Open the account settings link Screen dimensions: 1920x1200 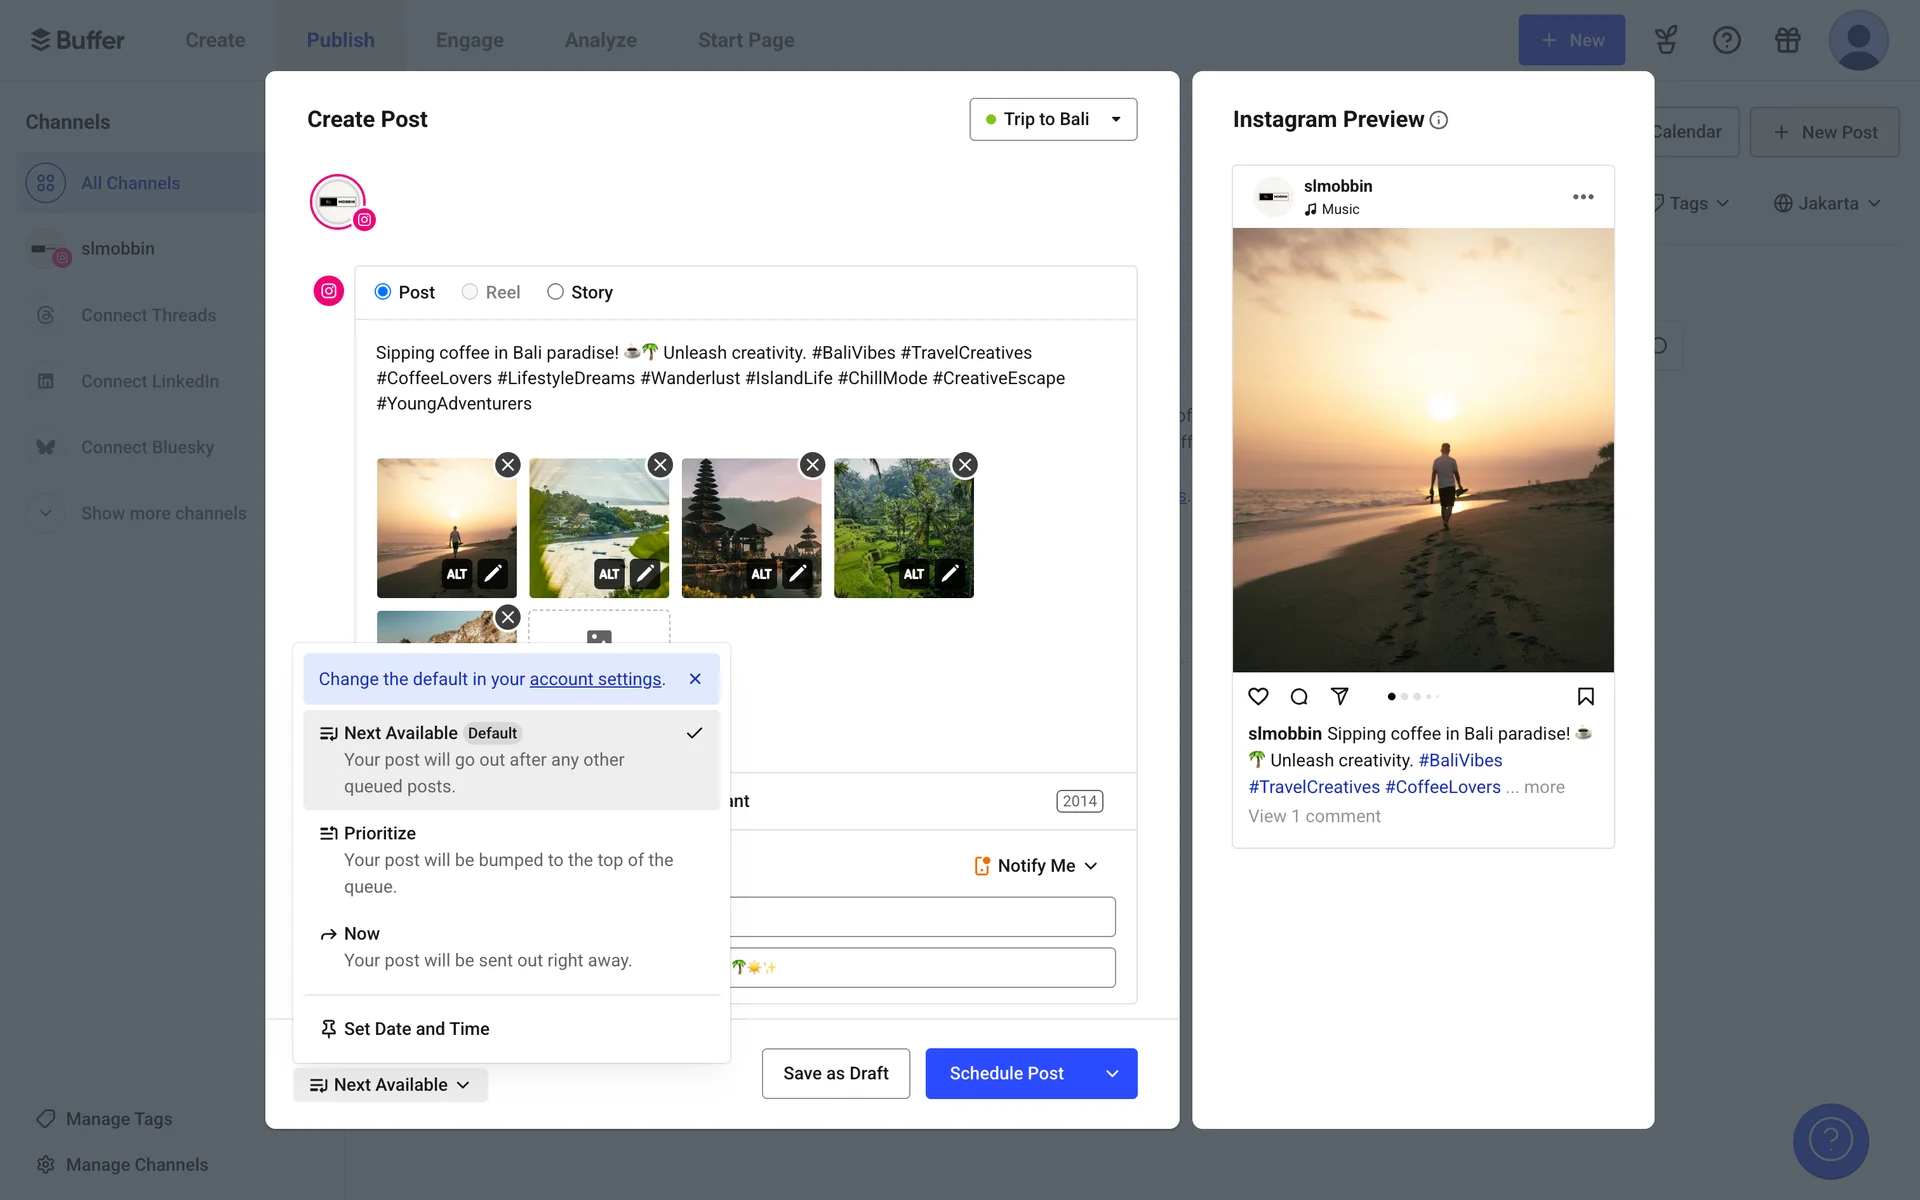click(595, 679)
